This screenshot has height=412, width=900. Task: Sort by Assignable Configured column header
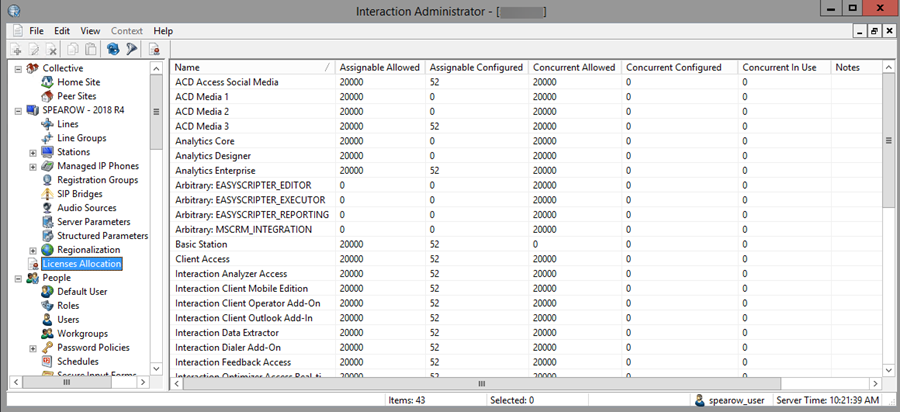tap(476, 67)
